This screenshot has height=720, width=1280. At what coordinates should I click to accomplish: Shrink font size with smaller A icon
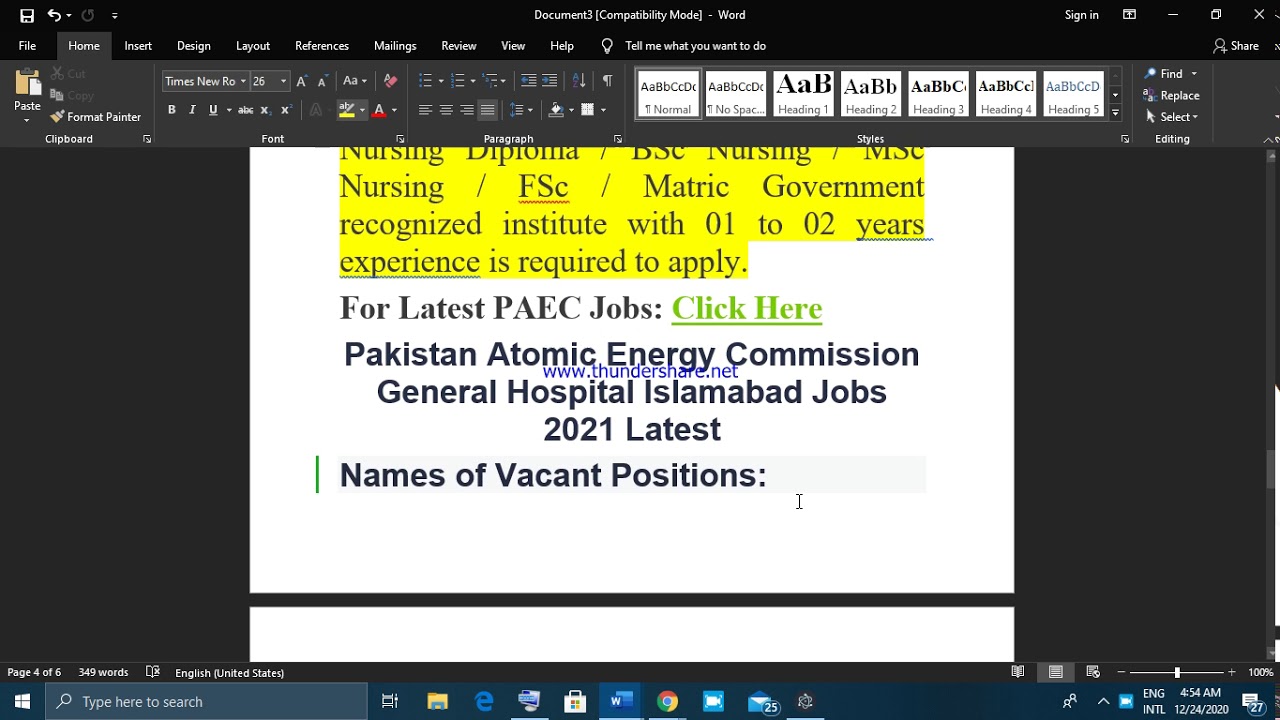click(322, 81)
